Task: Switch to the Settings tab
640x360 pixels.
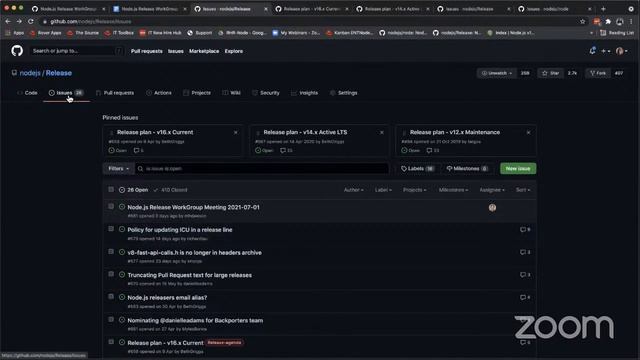Action: click(x=343, y=93)
